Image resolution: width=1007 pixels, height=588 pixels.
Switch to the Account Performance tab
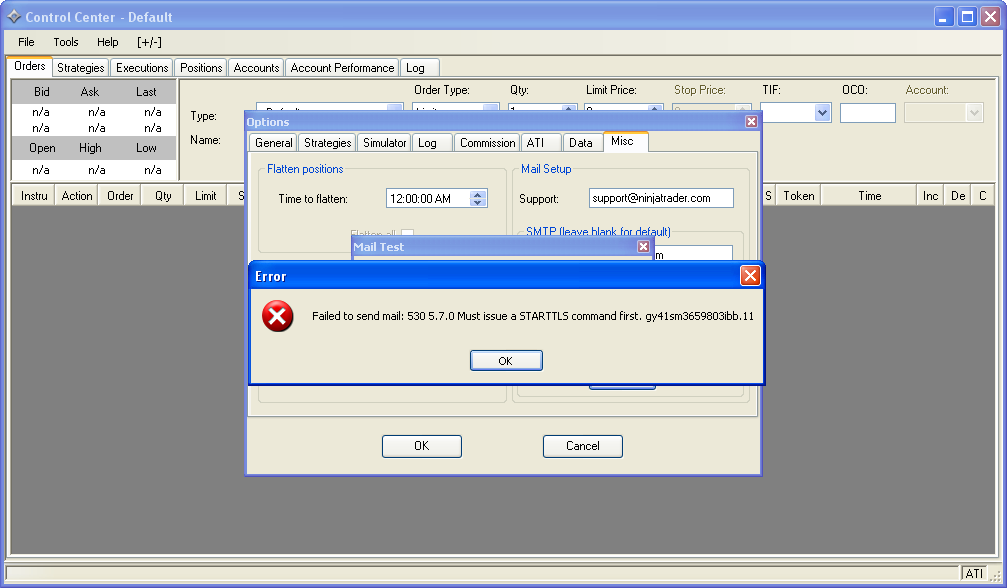pyautogui.click(x=342, y=68)
